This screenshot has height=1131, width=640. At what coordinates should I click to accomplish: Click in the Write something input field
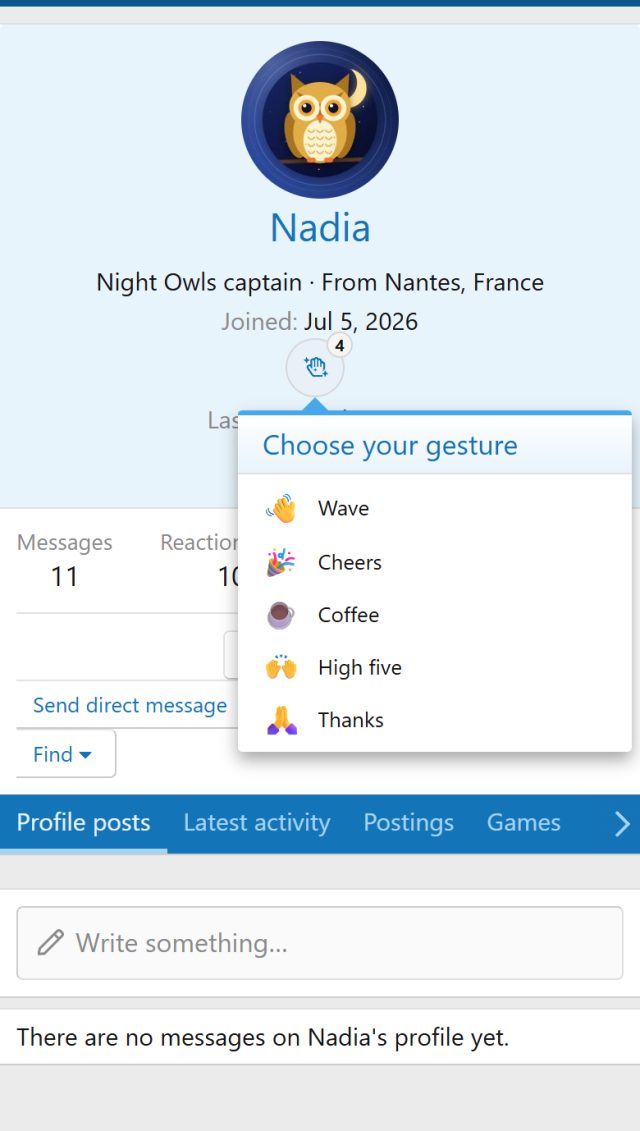320,943
